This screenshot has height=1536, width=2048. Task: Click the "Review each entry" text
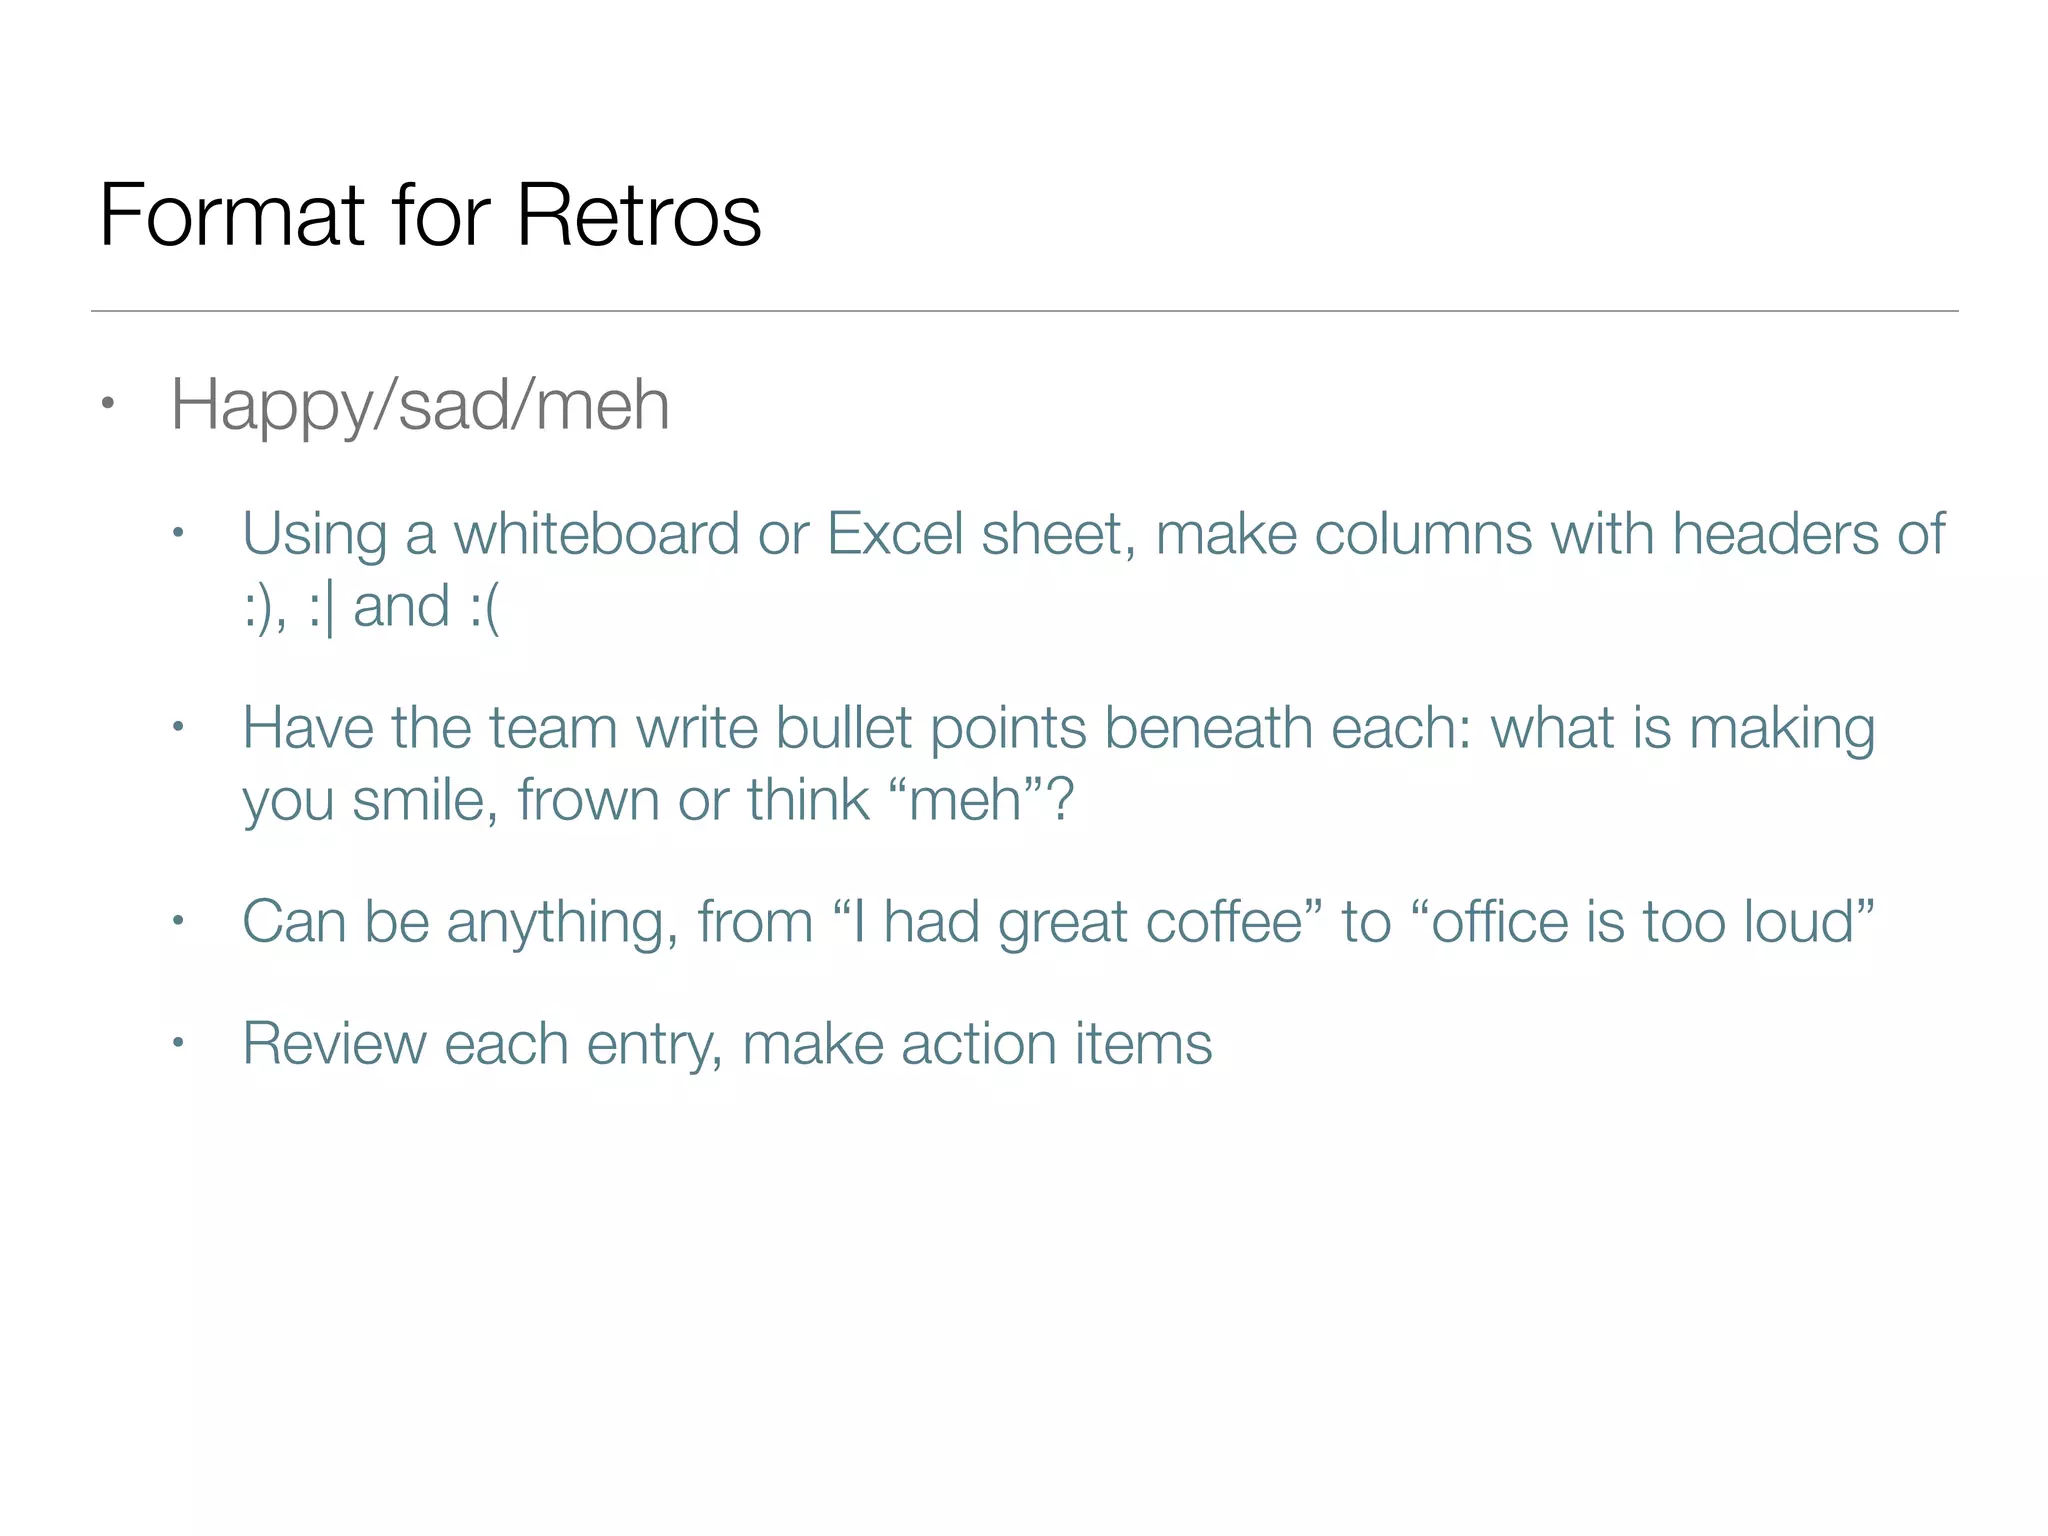click(480, 1044)
